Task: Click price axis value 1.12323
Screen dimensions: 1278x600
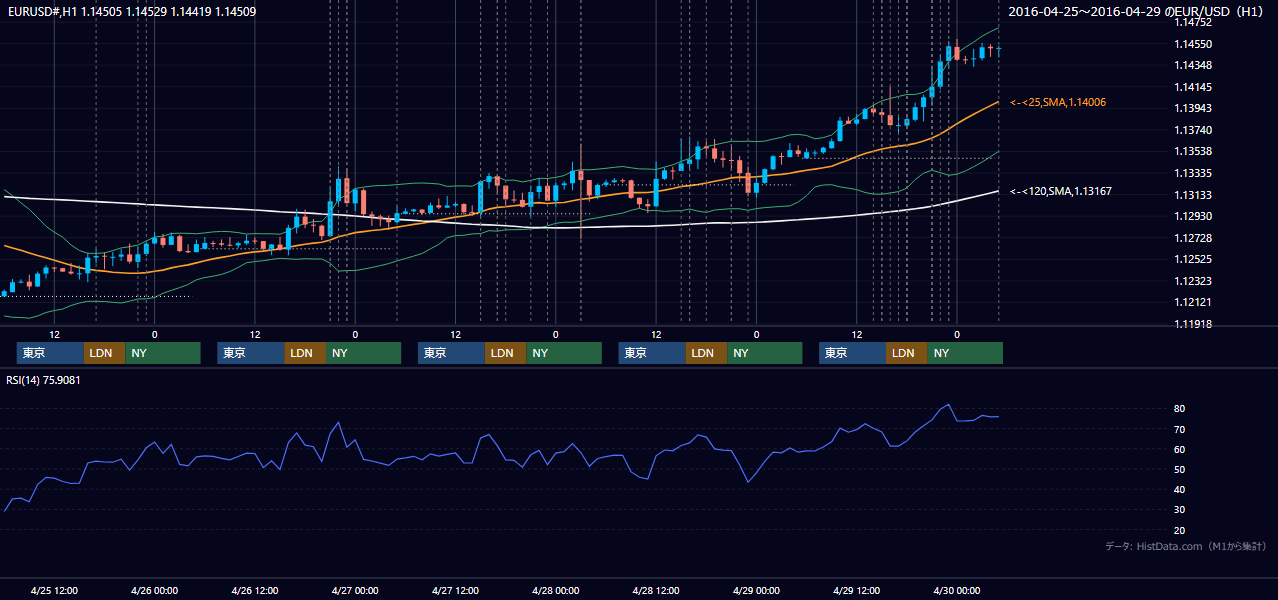Action: point(1193,281)
